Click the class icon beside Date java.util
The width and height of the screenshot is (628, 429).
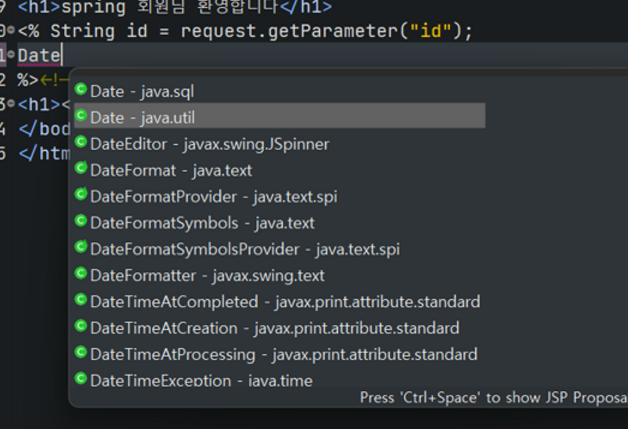[x=81, y=116]
